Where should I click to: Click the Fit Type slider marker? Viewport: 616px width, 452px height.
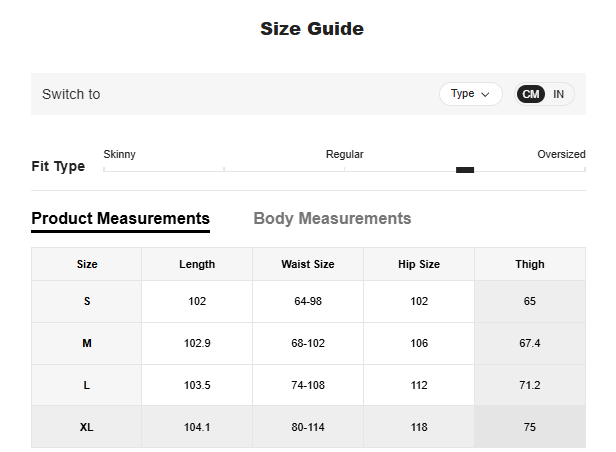point(464,170)
